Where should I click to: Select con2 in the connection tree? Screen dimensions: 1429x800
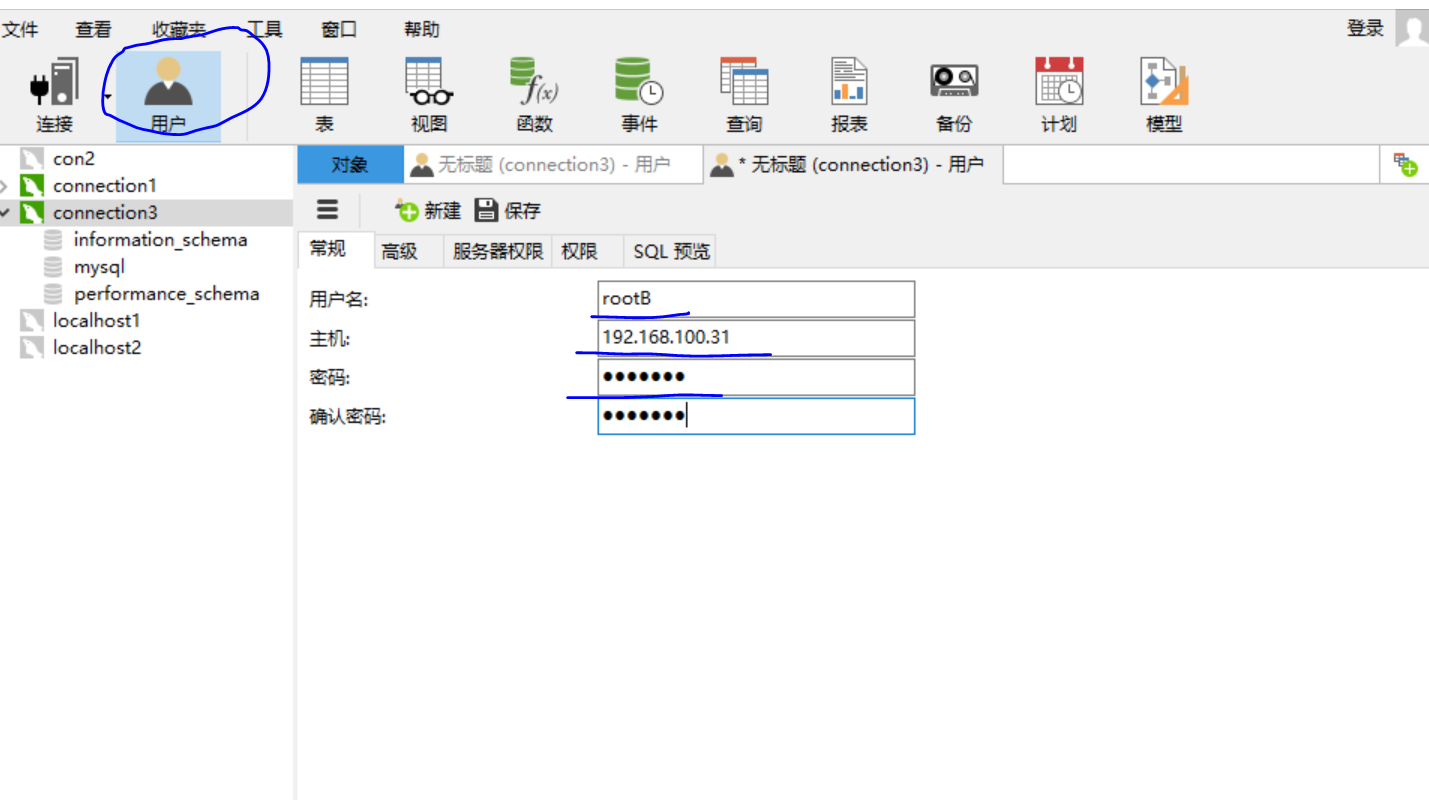pyautogui.click(x=74, y=158)
